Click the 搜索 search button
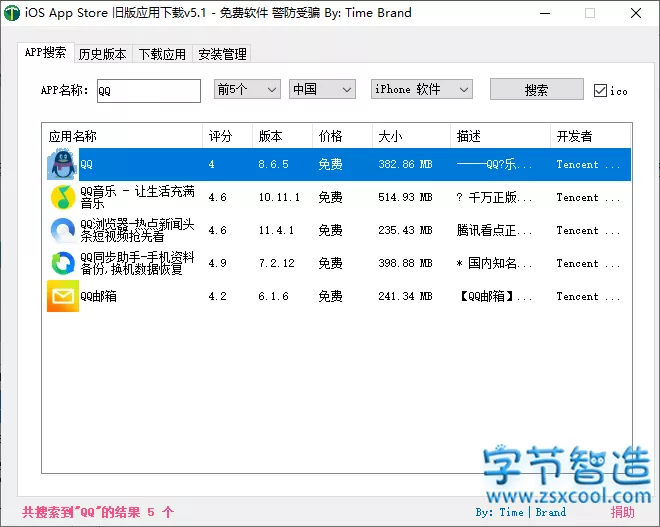Screen dimensions: 660x527 (537, 89)
